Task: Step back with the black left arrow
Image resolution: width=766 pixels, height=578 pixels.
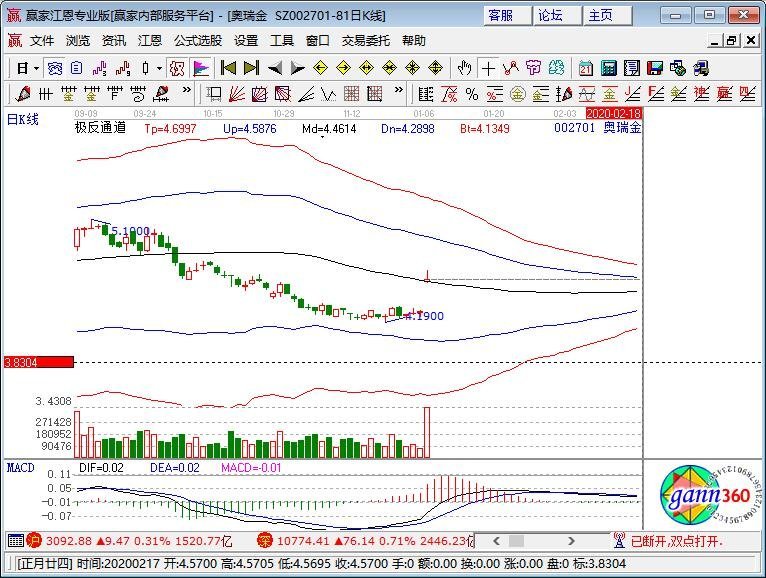Action: 275,68
